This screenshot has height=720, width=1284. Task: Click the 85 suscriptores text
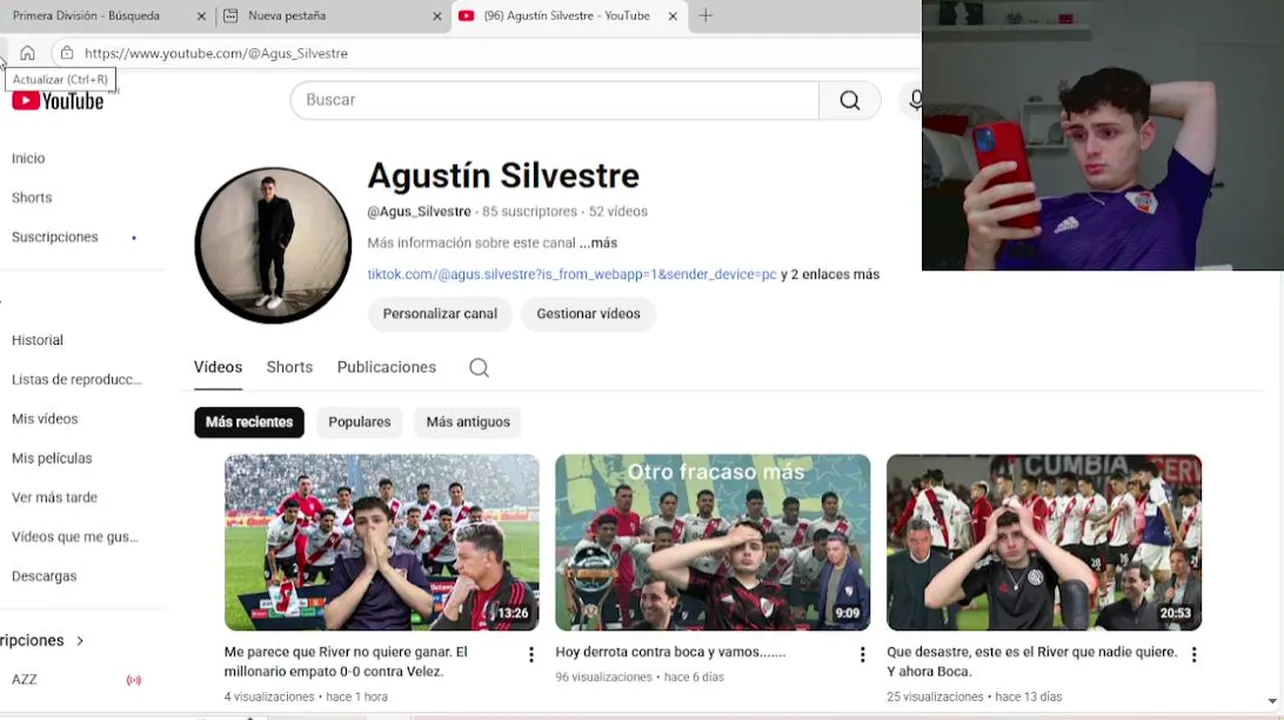[x=530, y=212]
